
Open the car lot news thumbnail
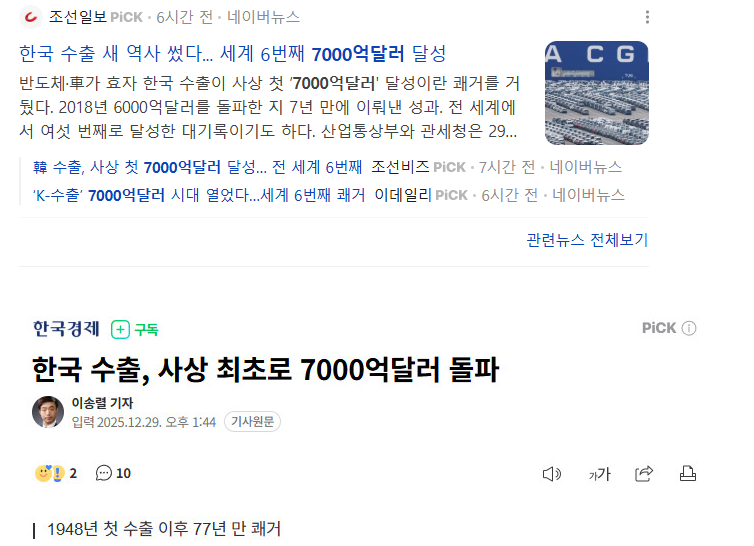(597, 93)
